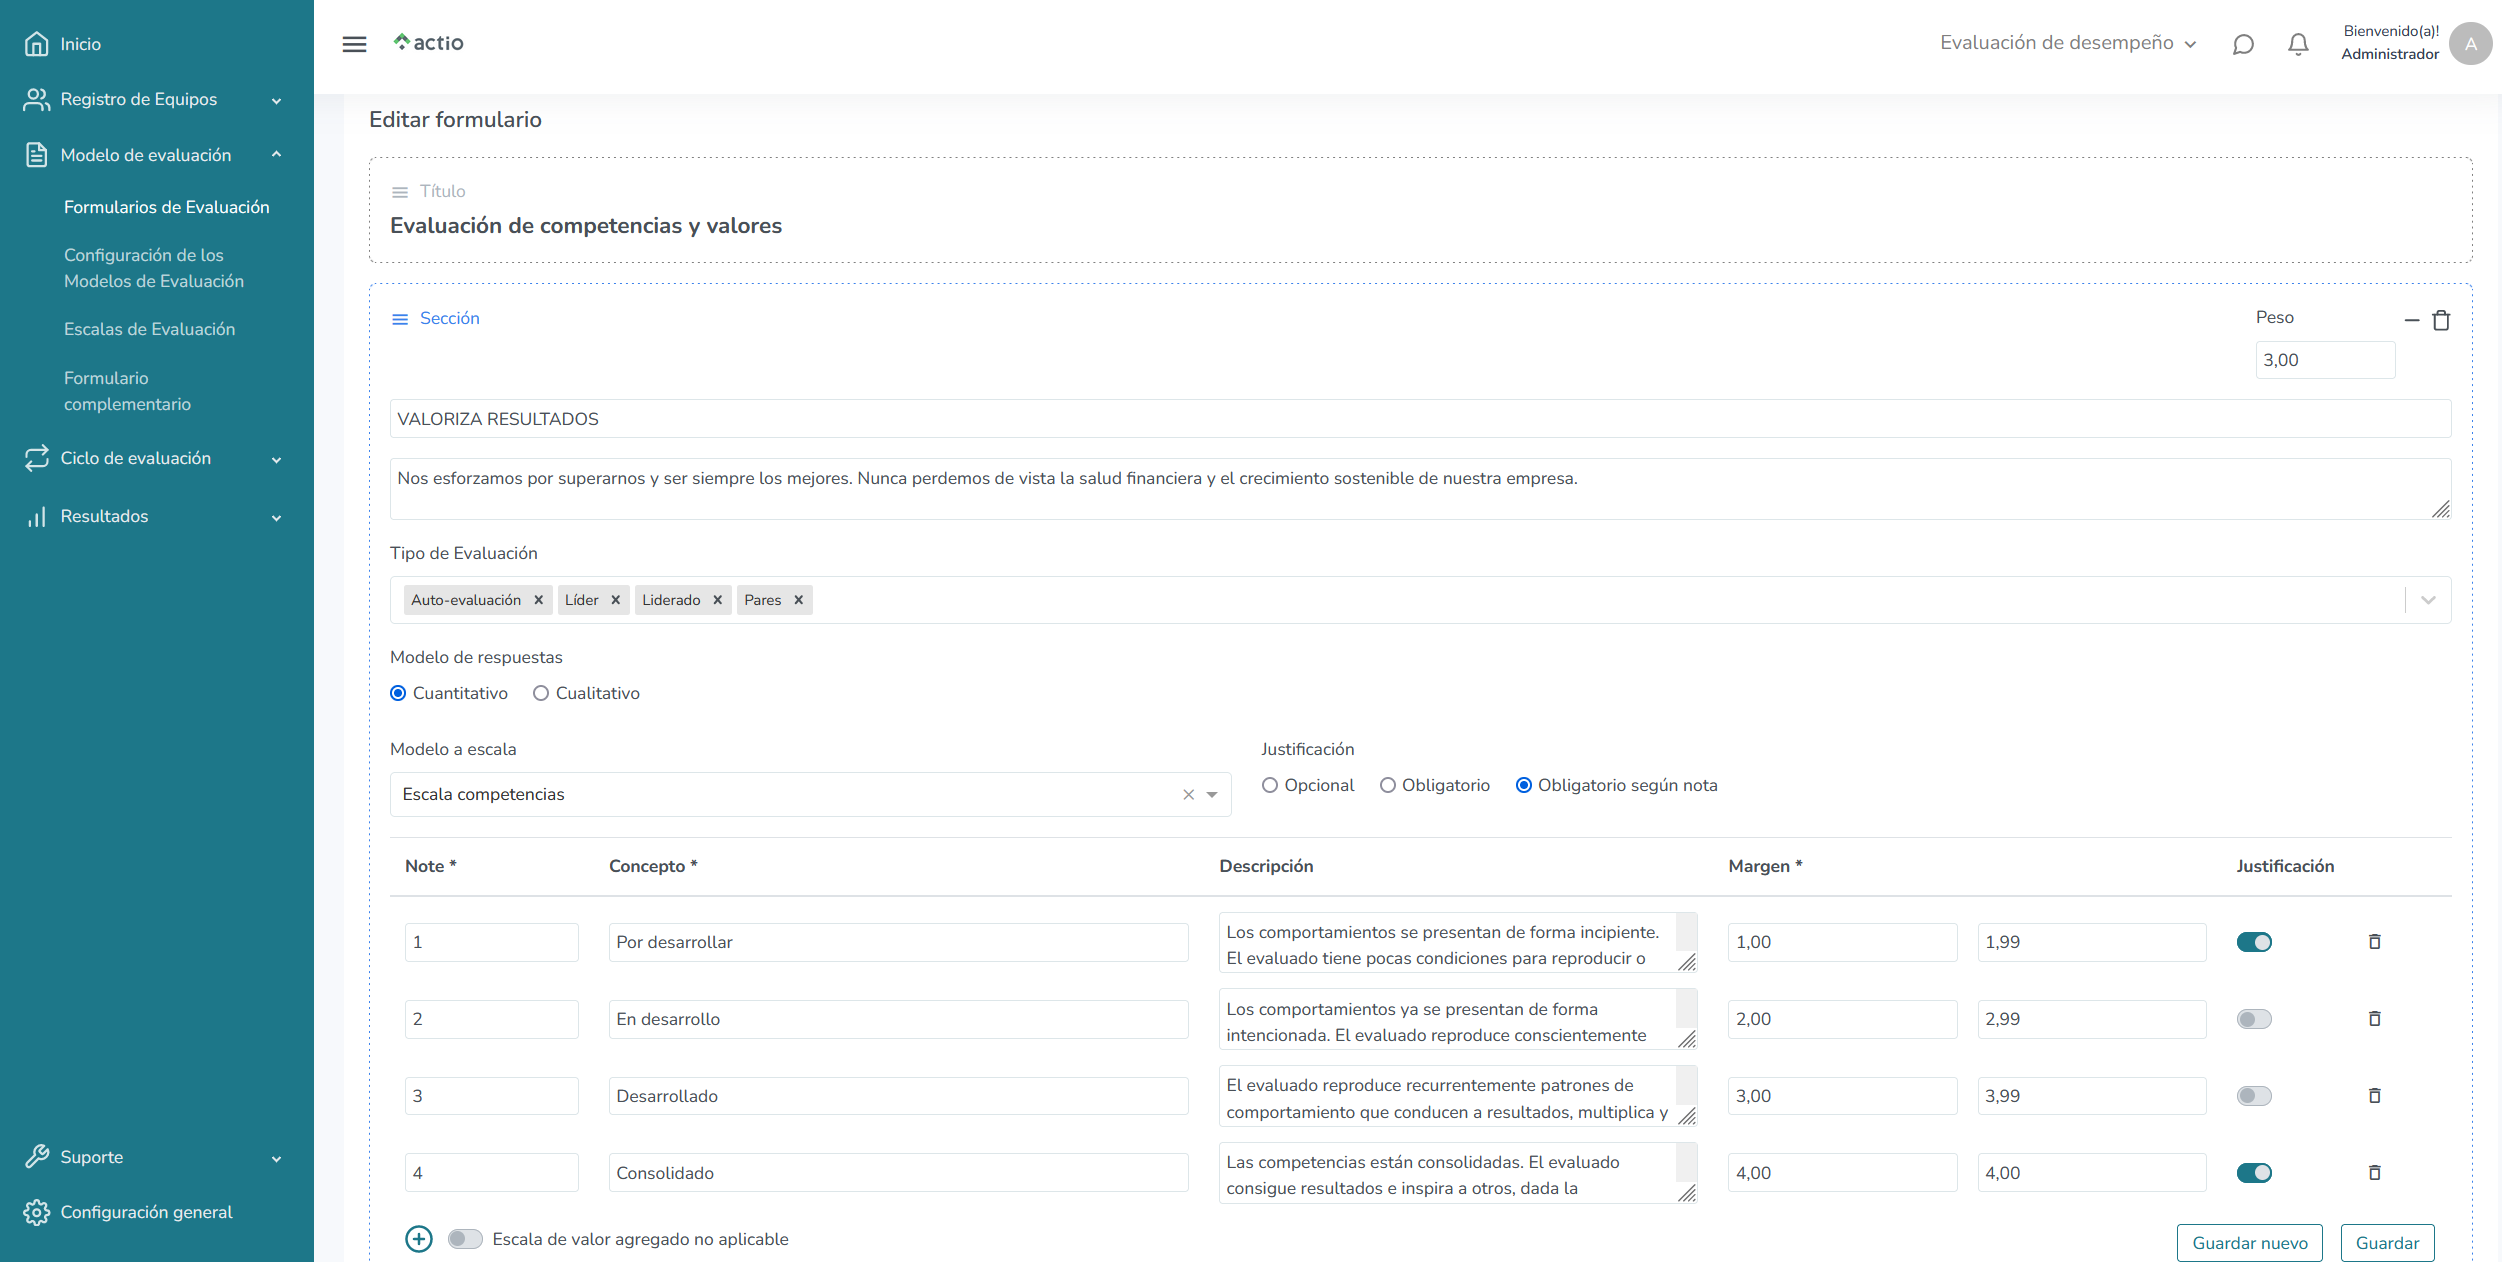The width and height of the screenshot is (2502, 1262).
Task: Click the Guardar nuevo button
Action: click(x=2249, y=1242)
